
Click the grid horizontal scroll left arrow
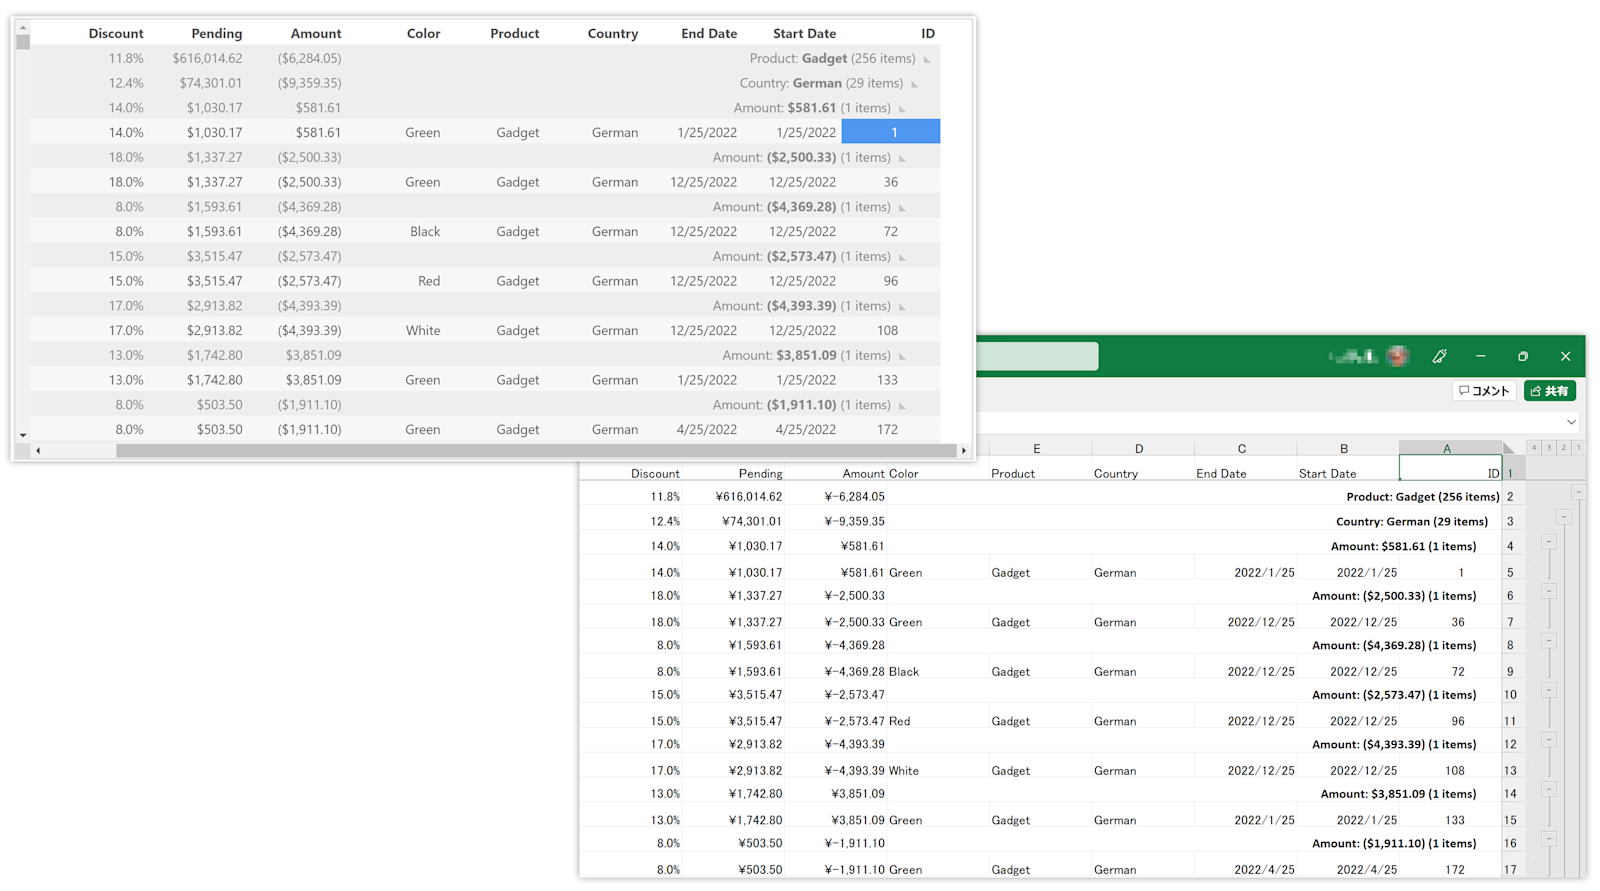[x=38, y=451]
